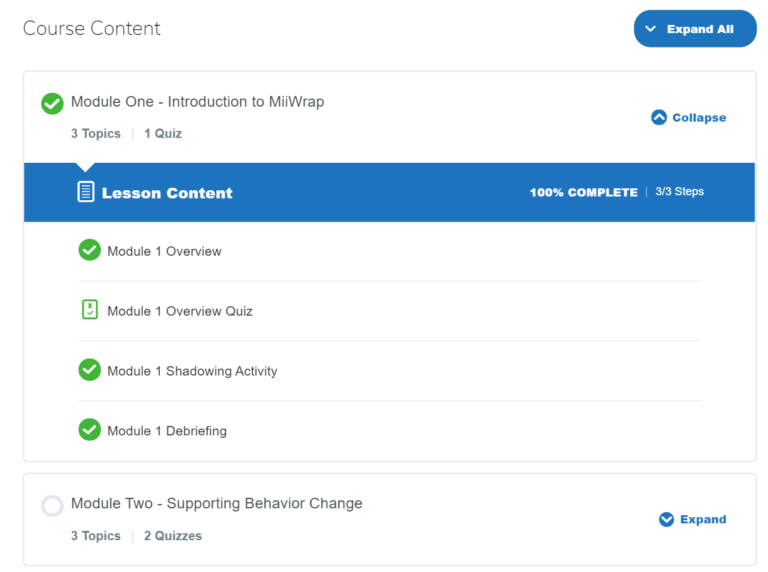Open Module 1 Debriefing topic
Screen dimensions: 768x572
click(x=167, y=431)
